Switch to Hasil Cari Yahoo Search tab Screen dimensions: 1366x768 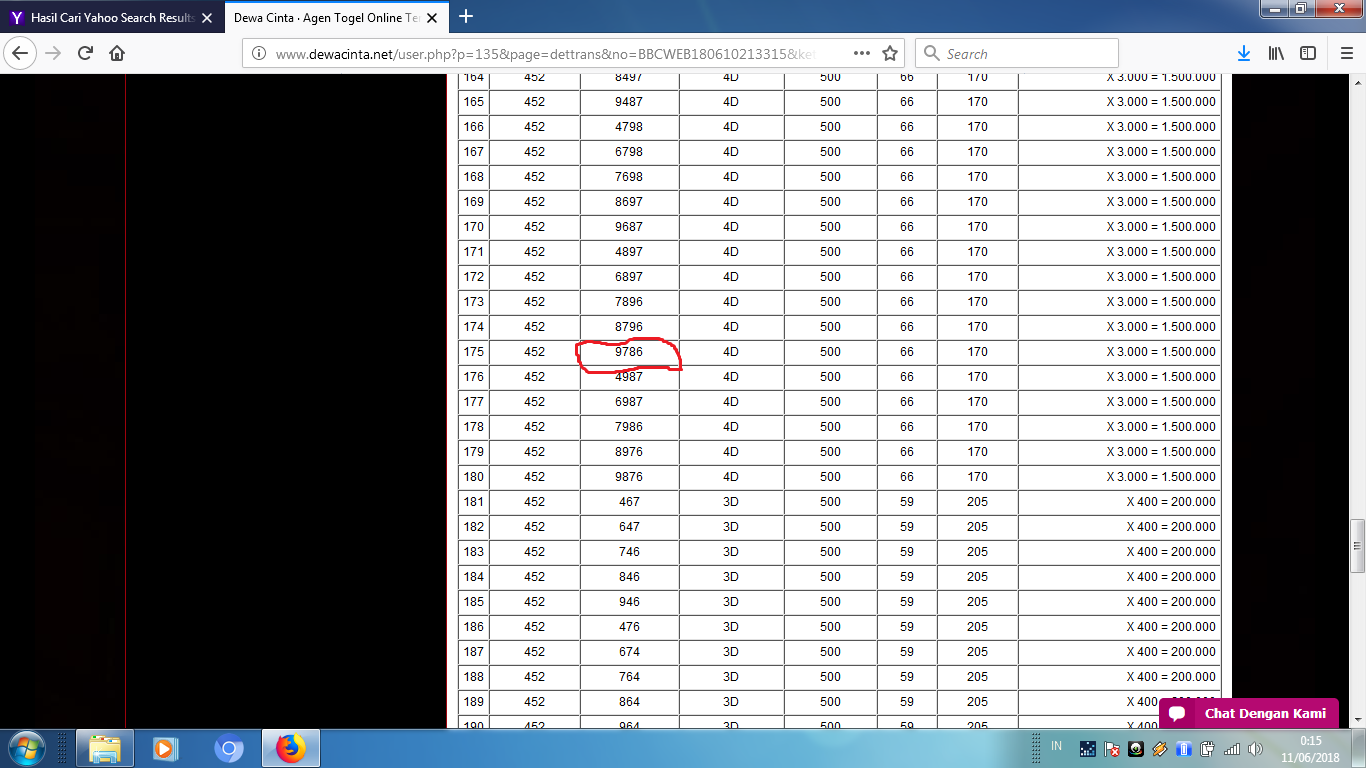110,18
